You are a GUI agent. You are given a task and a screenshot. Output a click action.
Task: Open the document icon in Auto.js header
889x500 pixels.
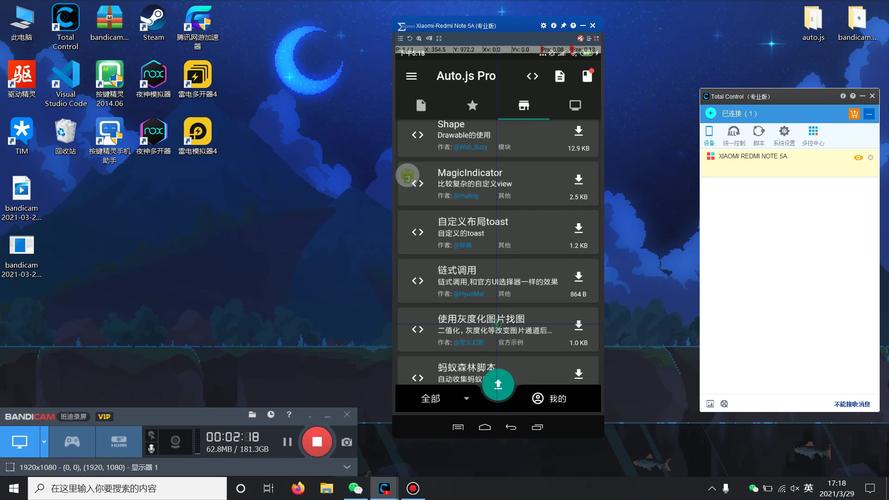click(x=560, y=76)
